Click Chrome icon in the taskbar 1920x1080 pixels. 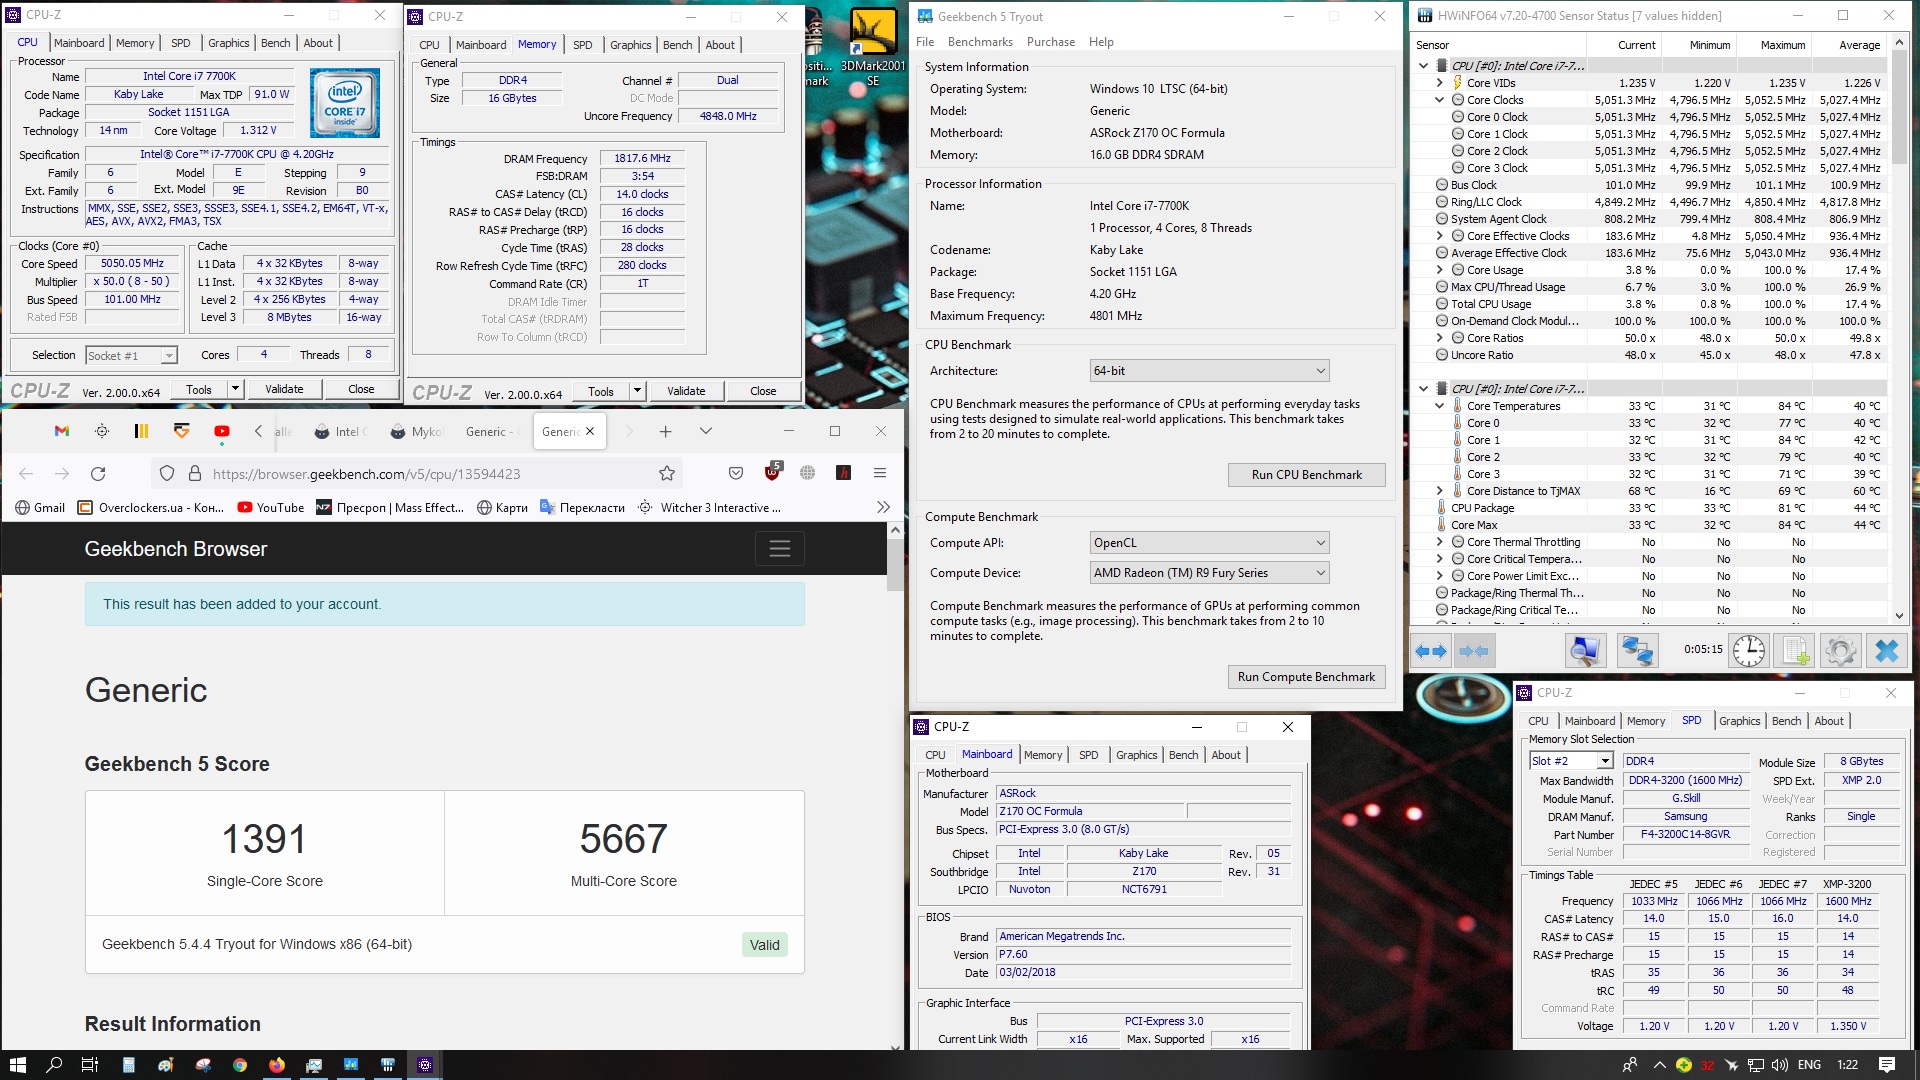coord(240,1065)
